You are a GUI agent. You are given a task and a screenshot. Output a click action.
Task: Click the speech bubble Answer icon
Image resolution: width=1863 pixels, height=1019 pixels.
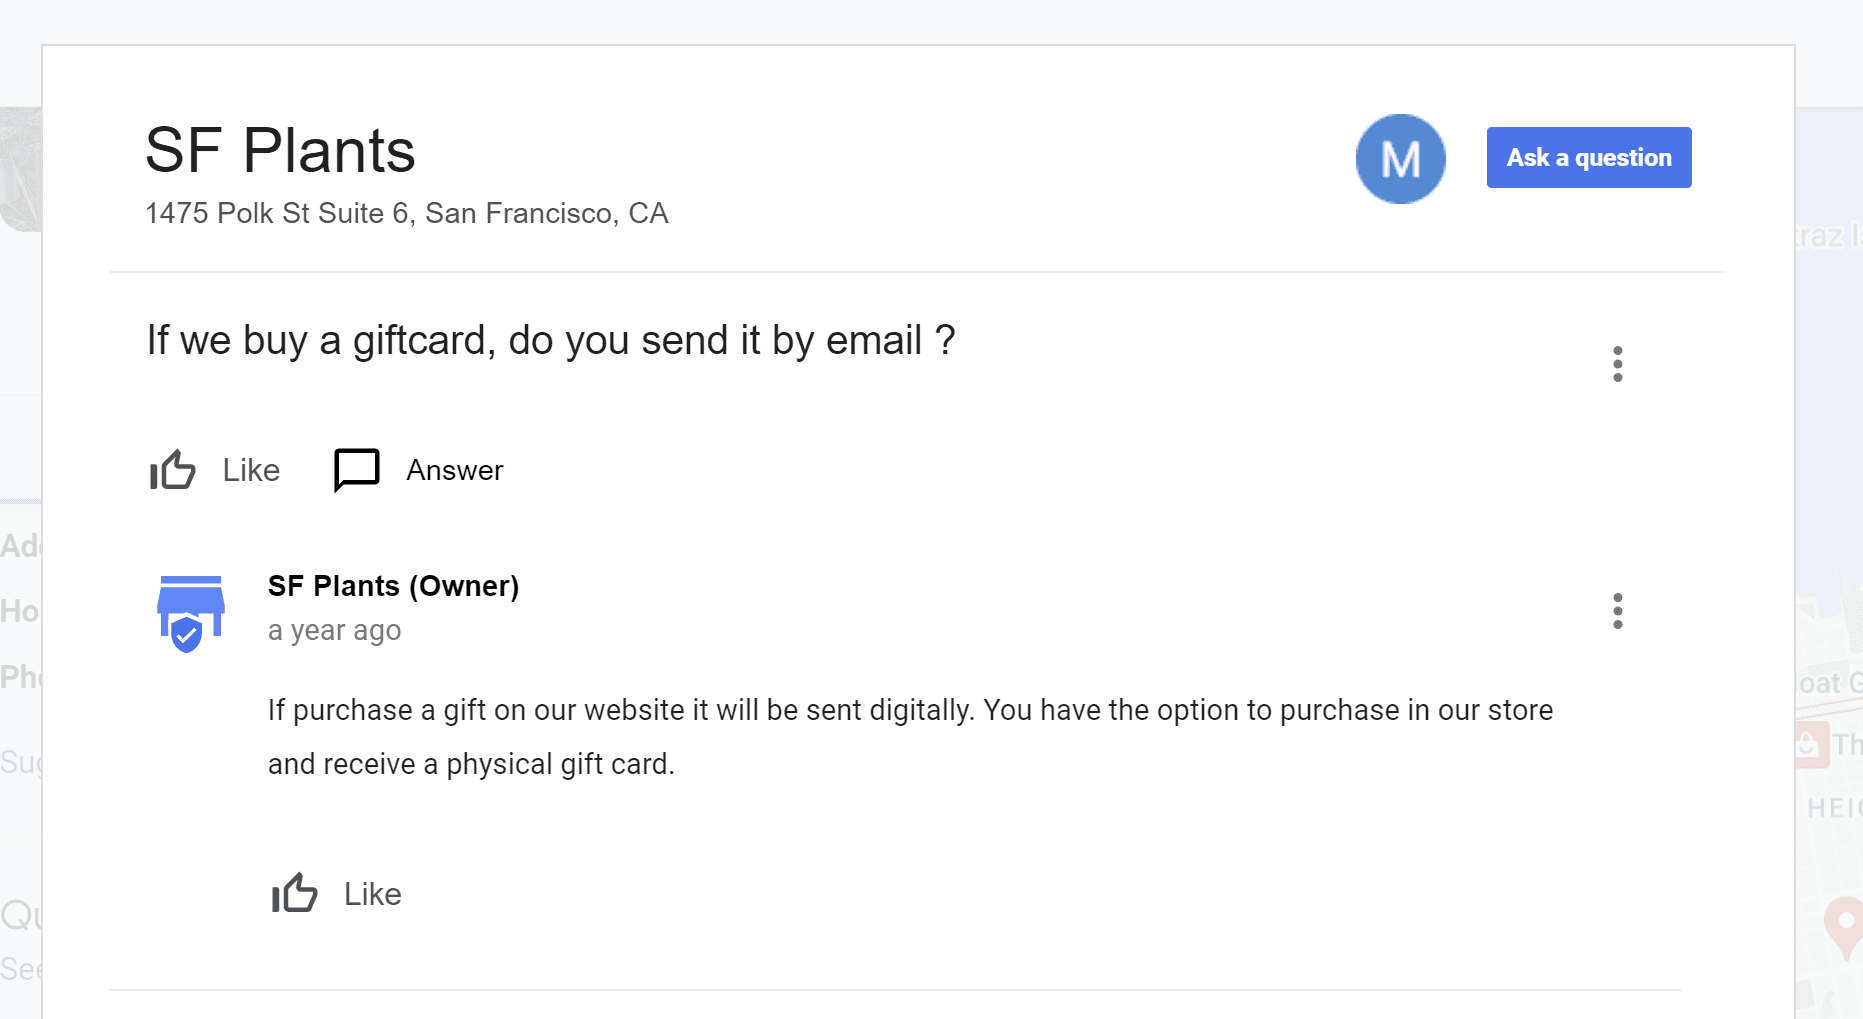(x=356, y=470)
